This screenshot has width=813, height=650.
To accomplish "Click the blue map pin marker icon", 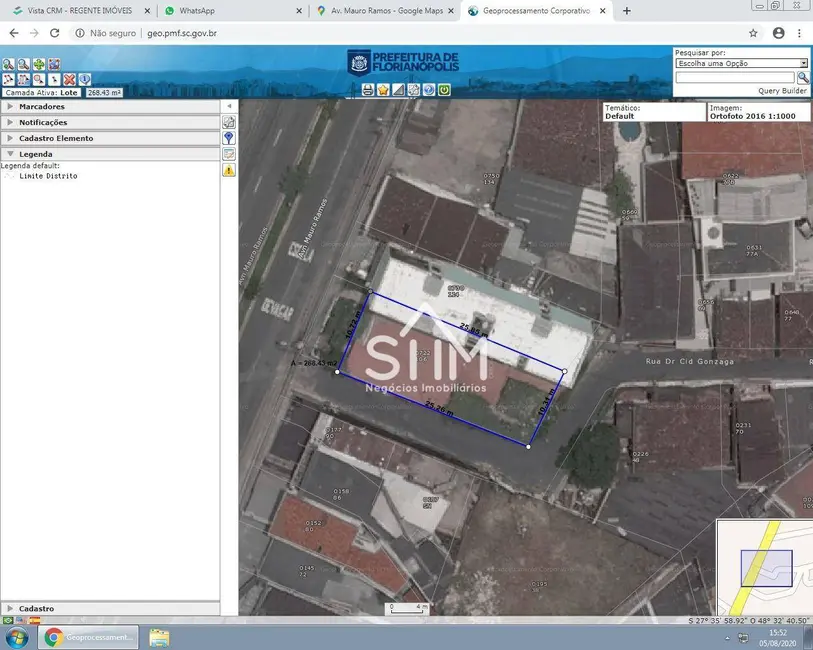I will click(x=229, y=138).
